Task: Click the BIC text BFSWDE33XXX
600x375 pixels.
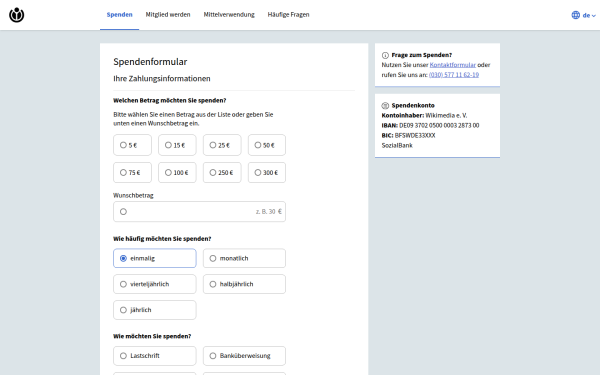Action: click(x=415, y=135)
